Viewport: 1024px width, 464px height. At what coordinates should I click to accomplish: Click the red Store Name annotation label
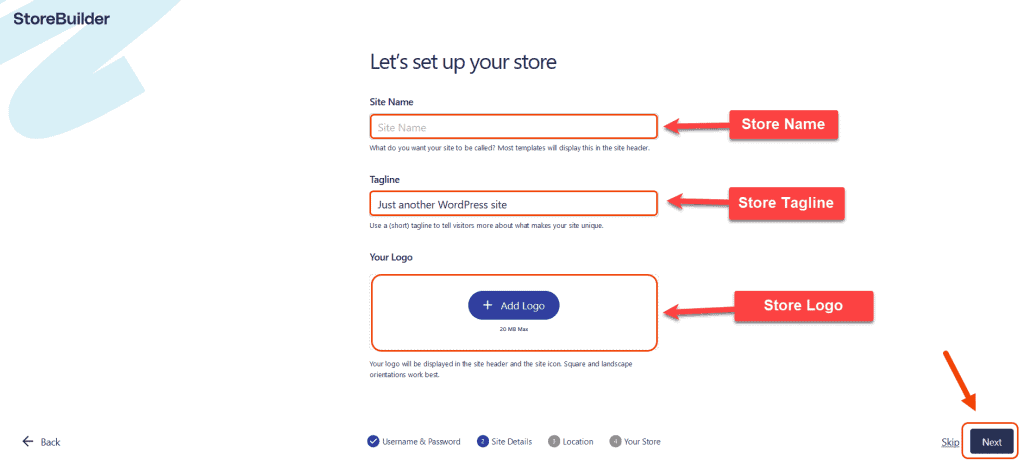point(782,125)
